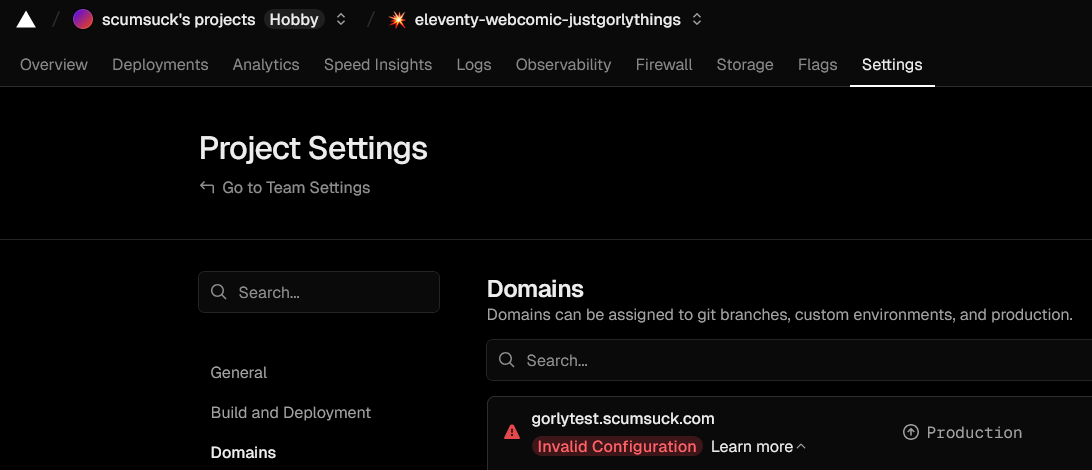Collapse details with chevron beside Learn more
Screen dimensions: 1092x470
[x=801, y=446]
